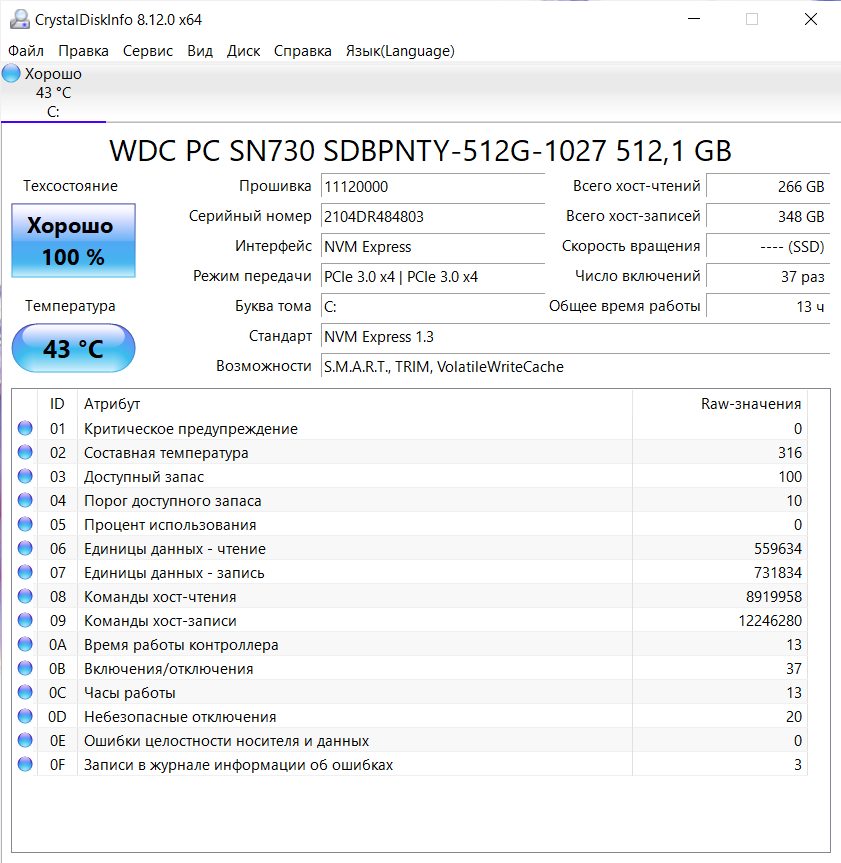Select the Порог доступного запаса attribute row

[x=410, y=500]
